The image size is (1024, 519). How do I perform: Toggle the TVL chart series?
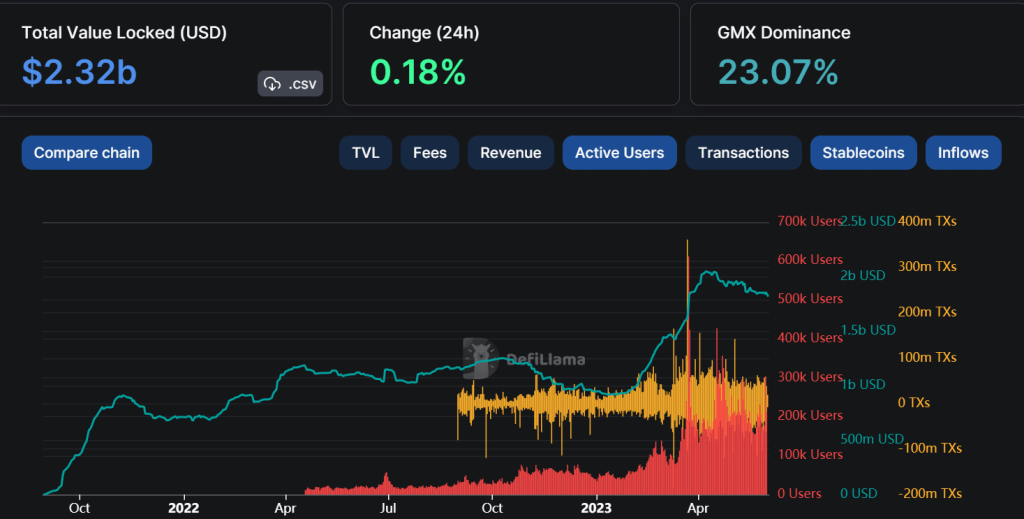[x=365, y=153]
